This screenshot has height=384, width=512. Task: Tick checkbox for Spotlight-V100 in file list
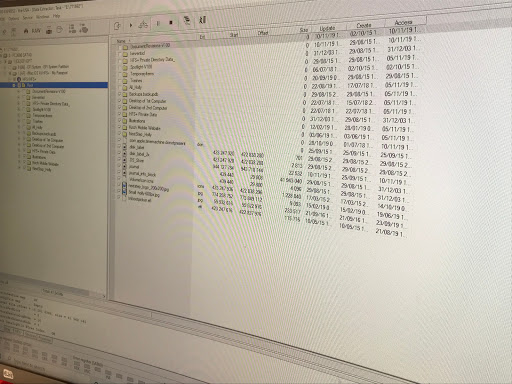click(x=120, y=68)
